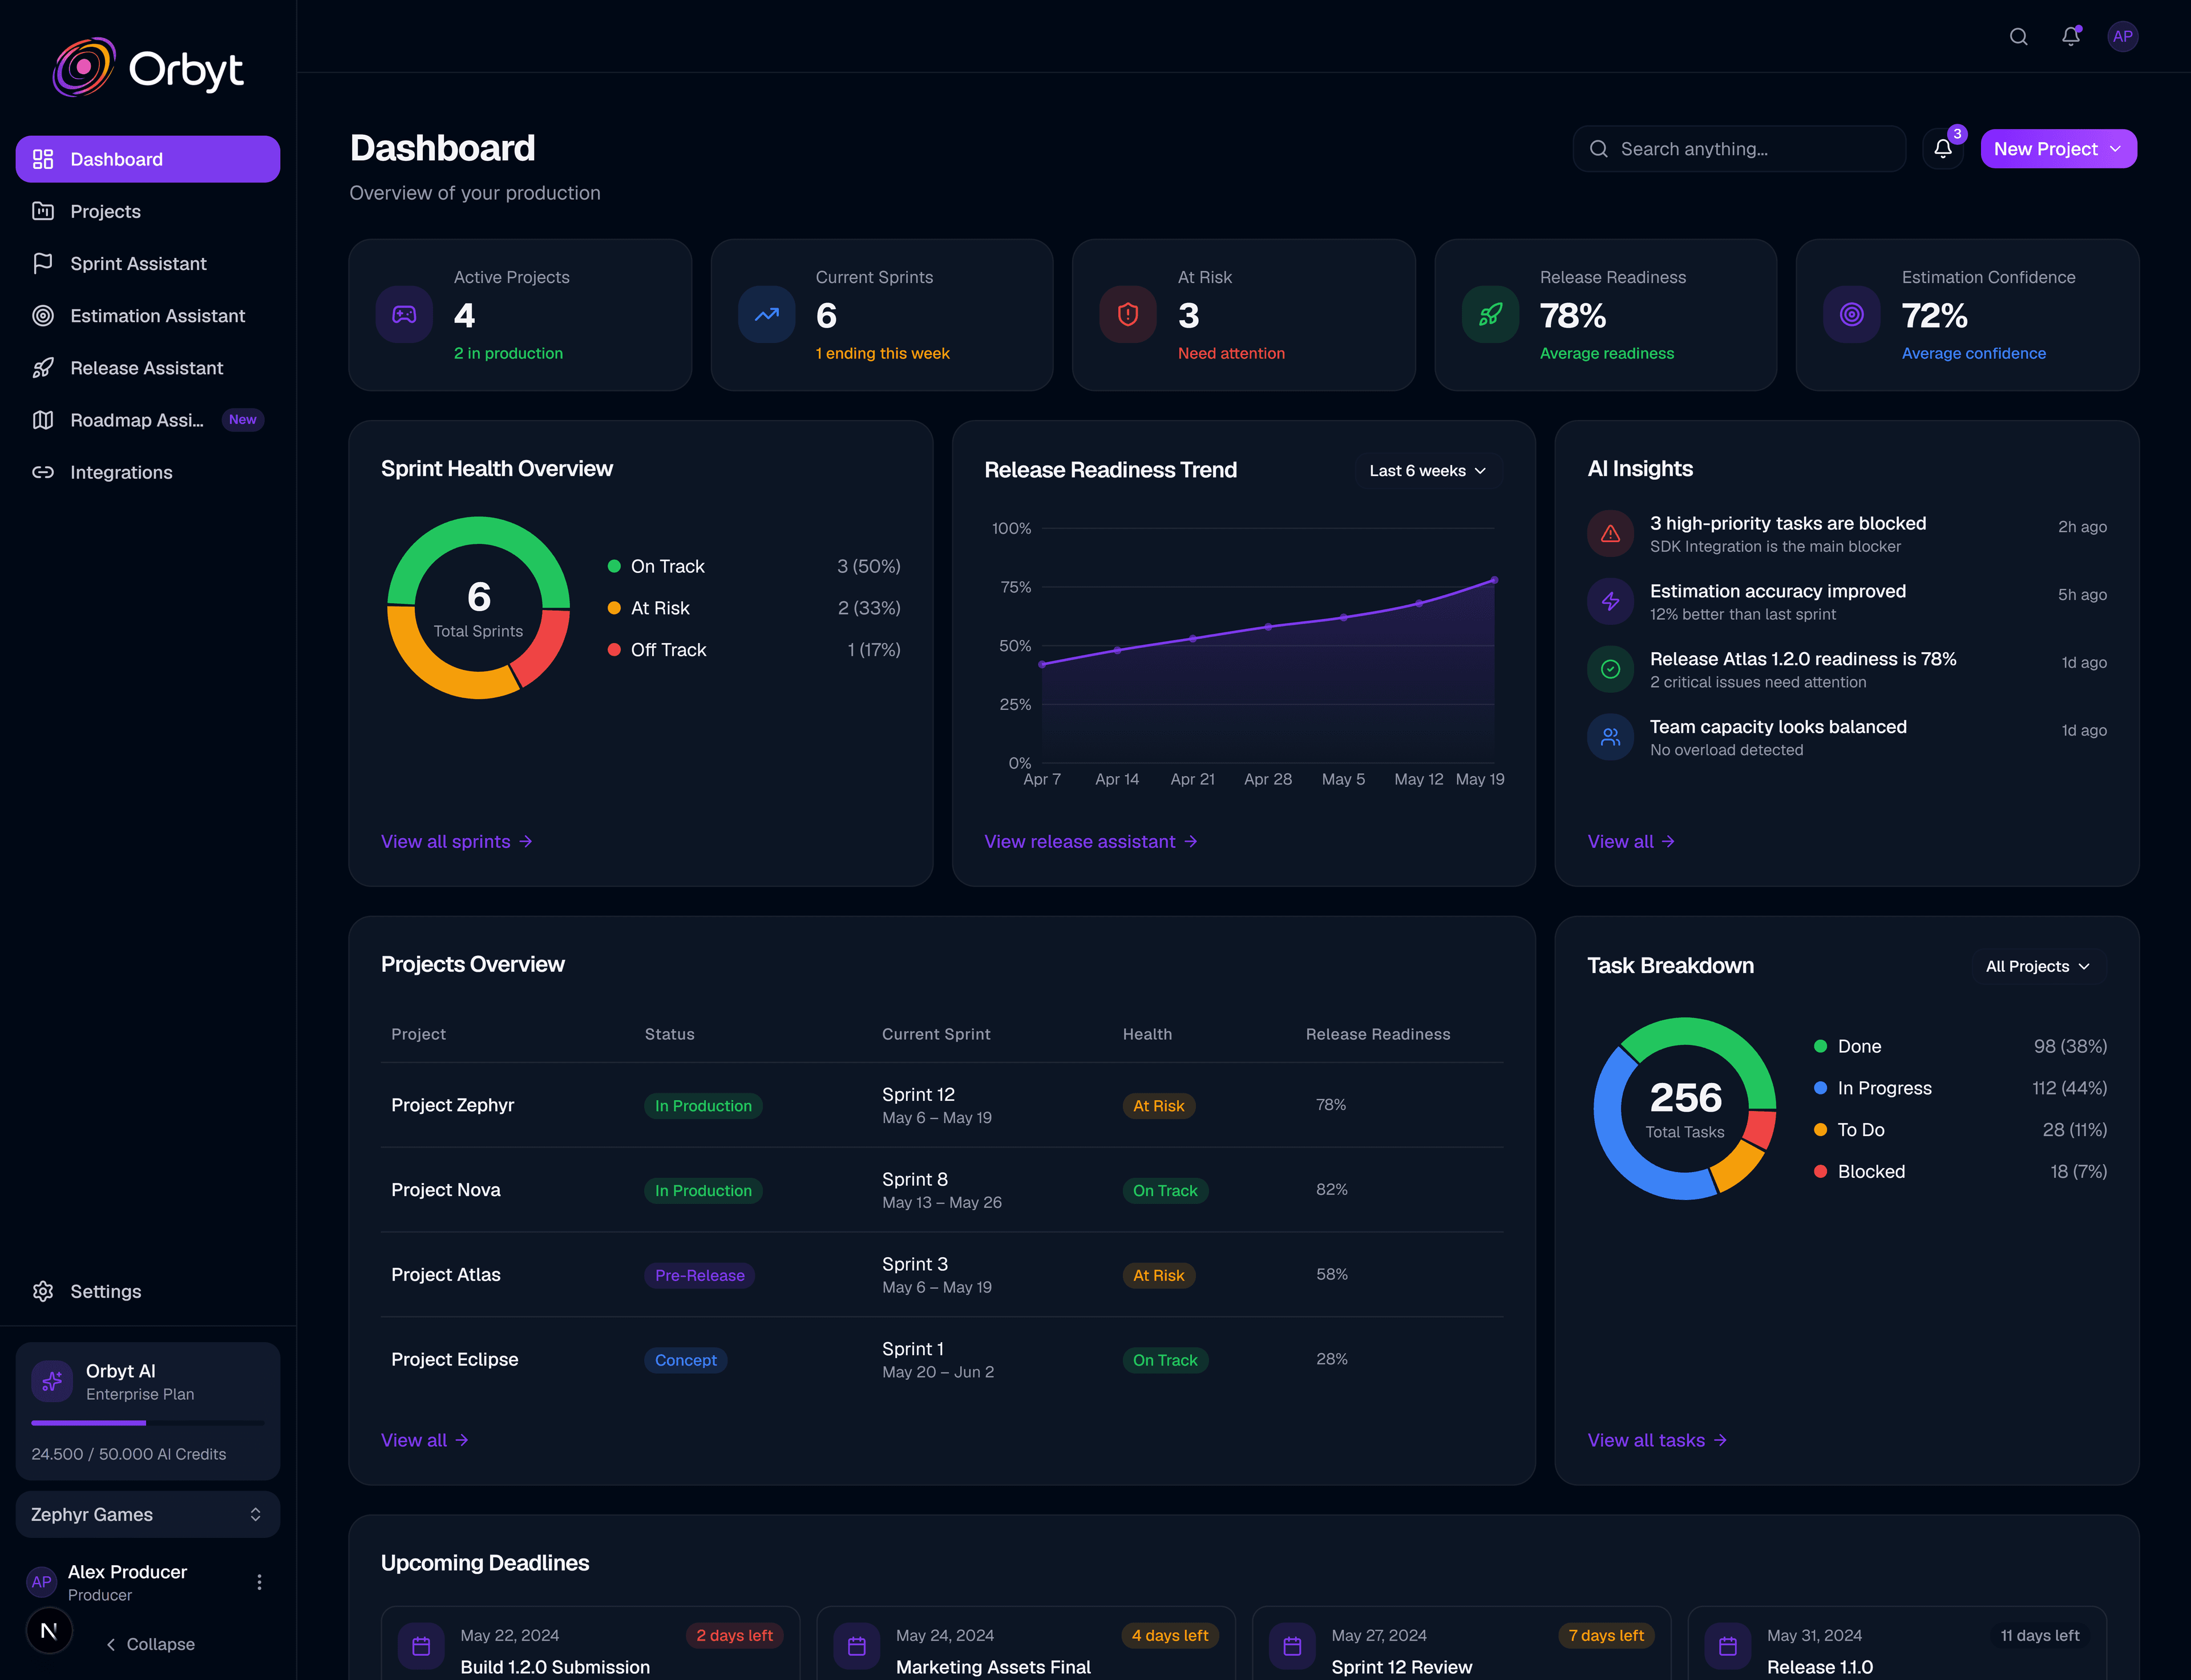Click the Pre-Release status badge
The height and width of the screenshot is (1680, 2191).
point(700,1275)
